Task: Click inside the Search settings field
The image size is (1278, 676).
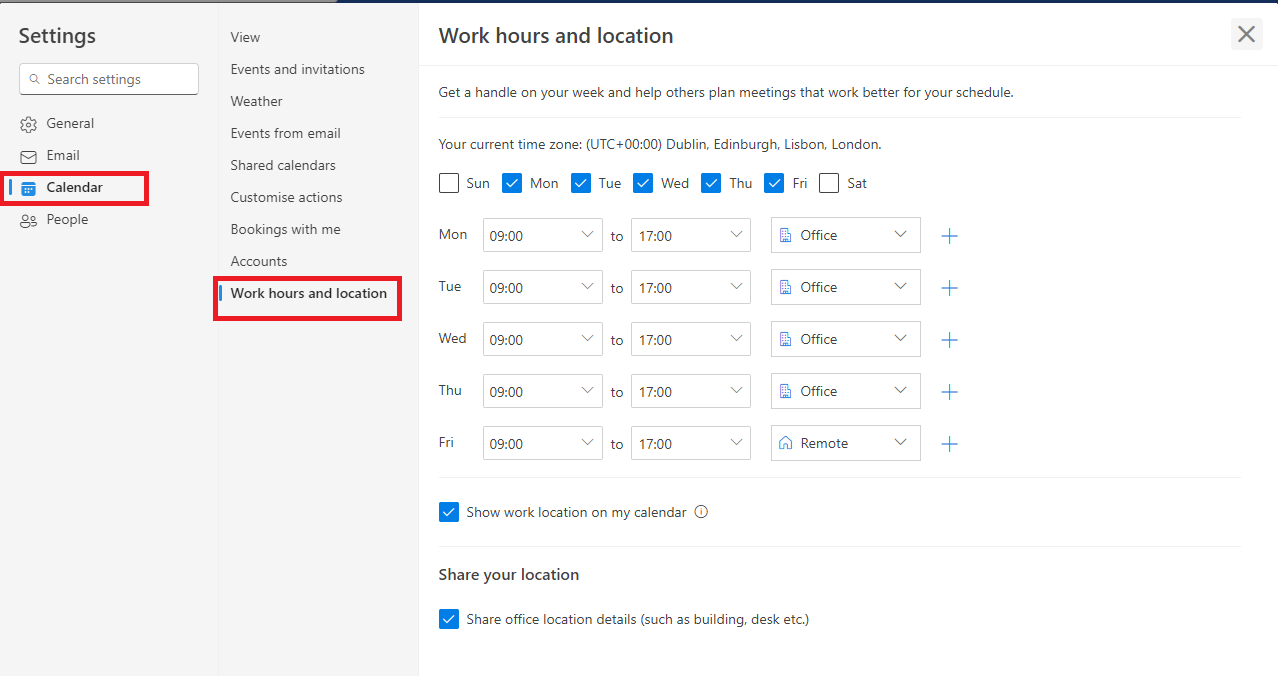Action: pos(108,78)
